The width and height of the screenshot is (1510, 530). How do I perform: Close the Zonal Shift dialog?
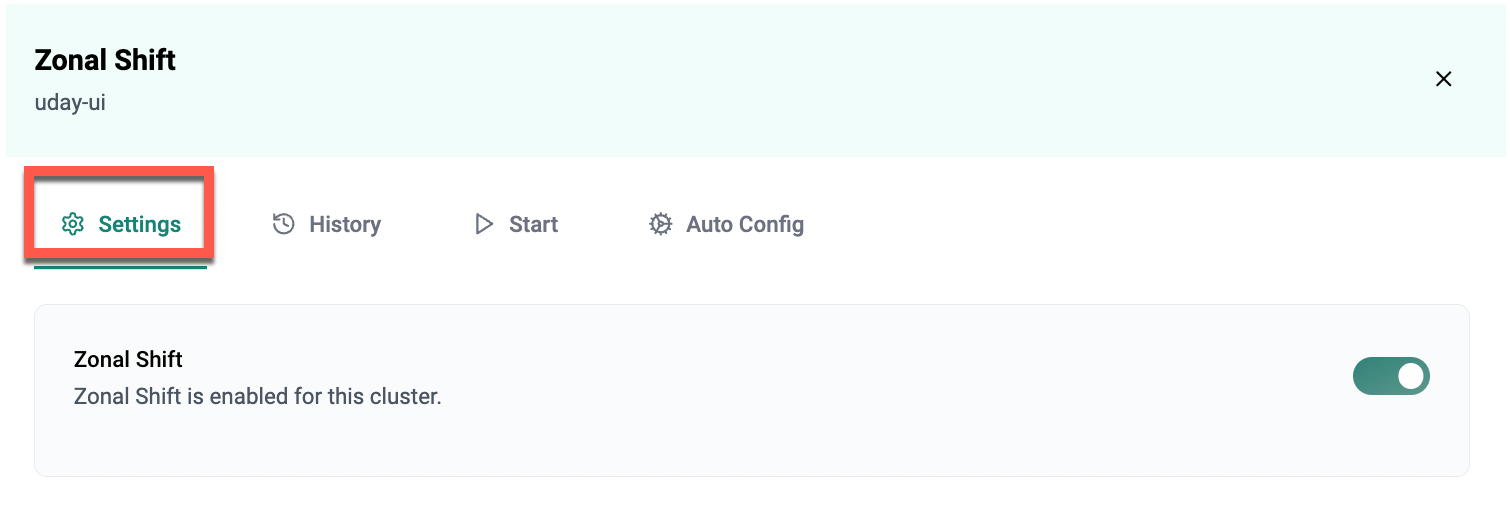click(x=1443, y=79)
